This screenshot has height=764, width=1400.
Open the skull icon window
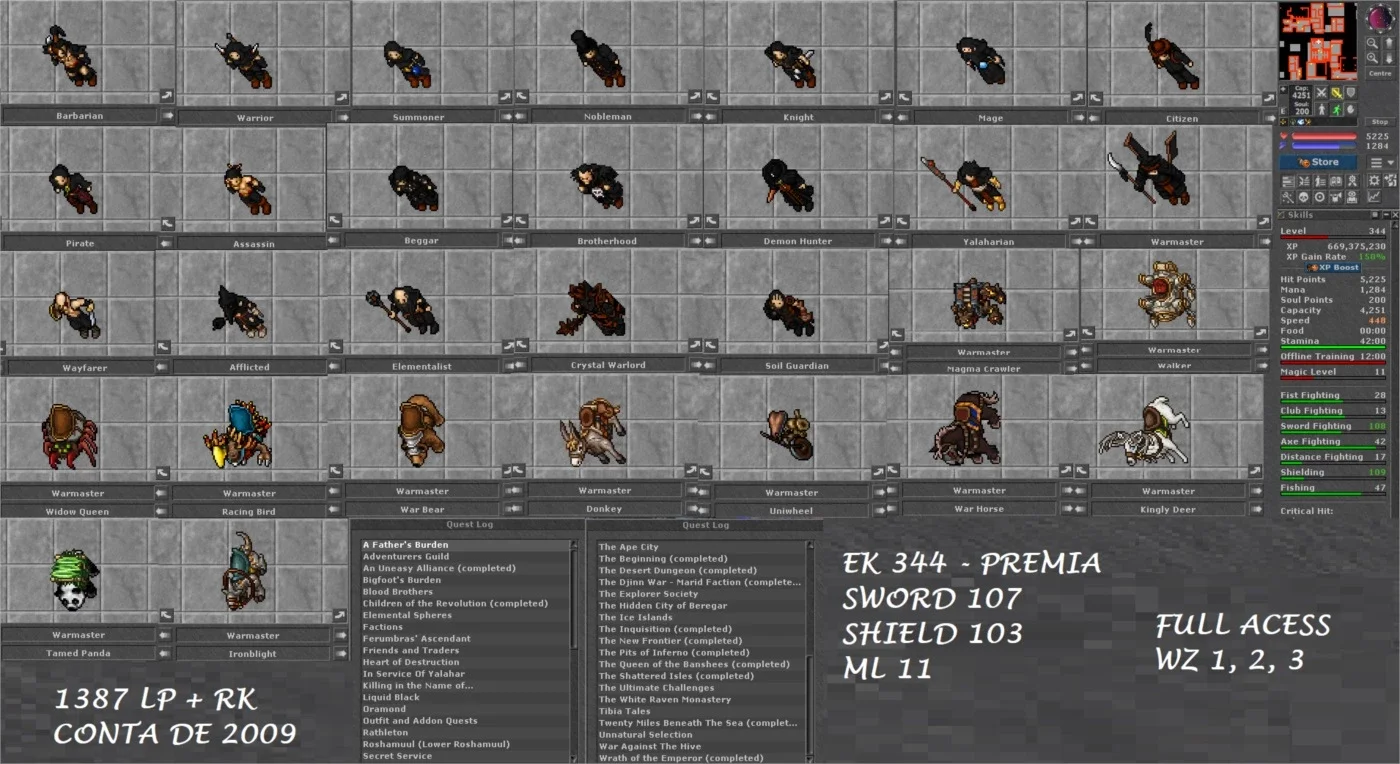1304,197
